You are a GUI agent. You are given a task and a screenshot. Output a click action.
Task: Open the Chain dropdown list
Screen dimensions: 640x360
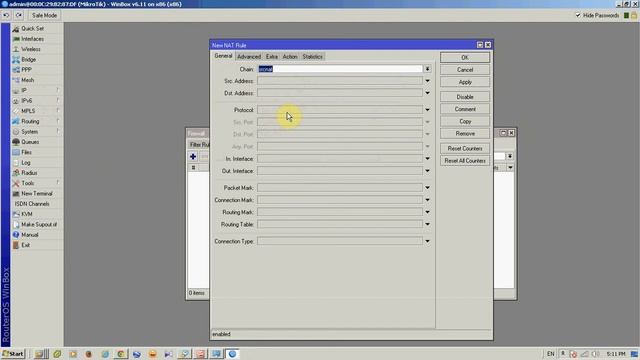click(427, 69)
